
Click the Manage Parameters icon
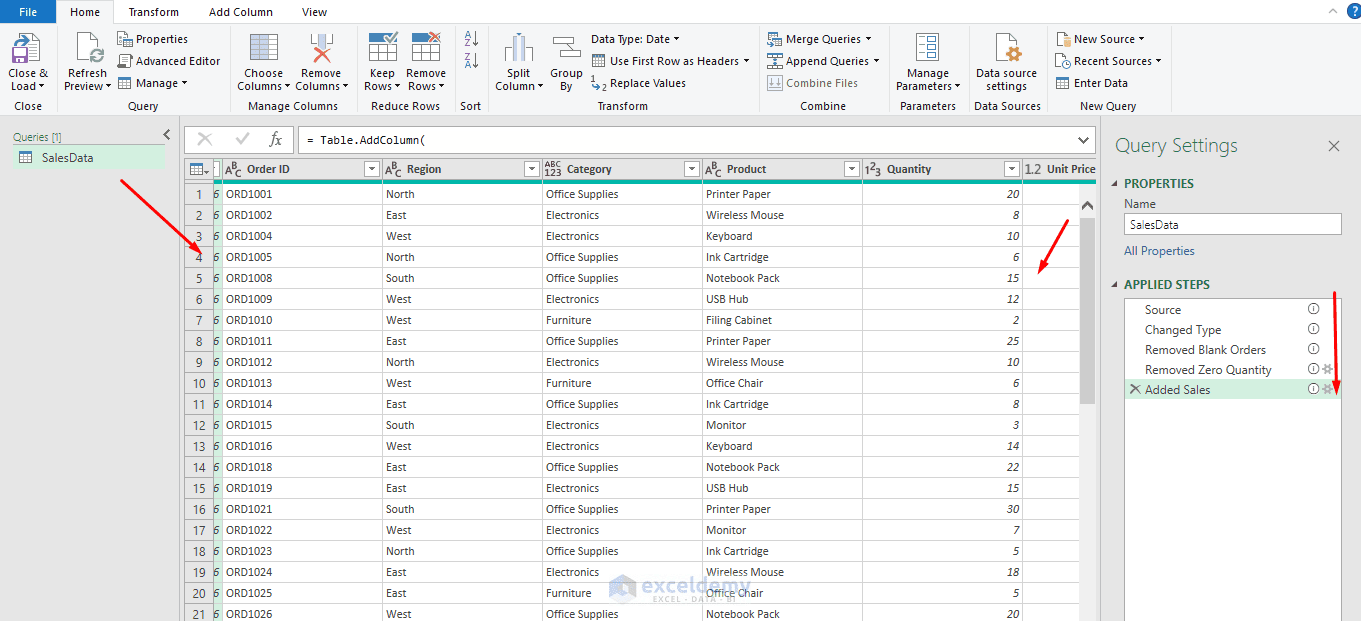[928, 48]
